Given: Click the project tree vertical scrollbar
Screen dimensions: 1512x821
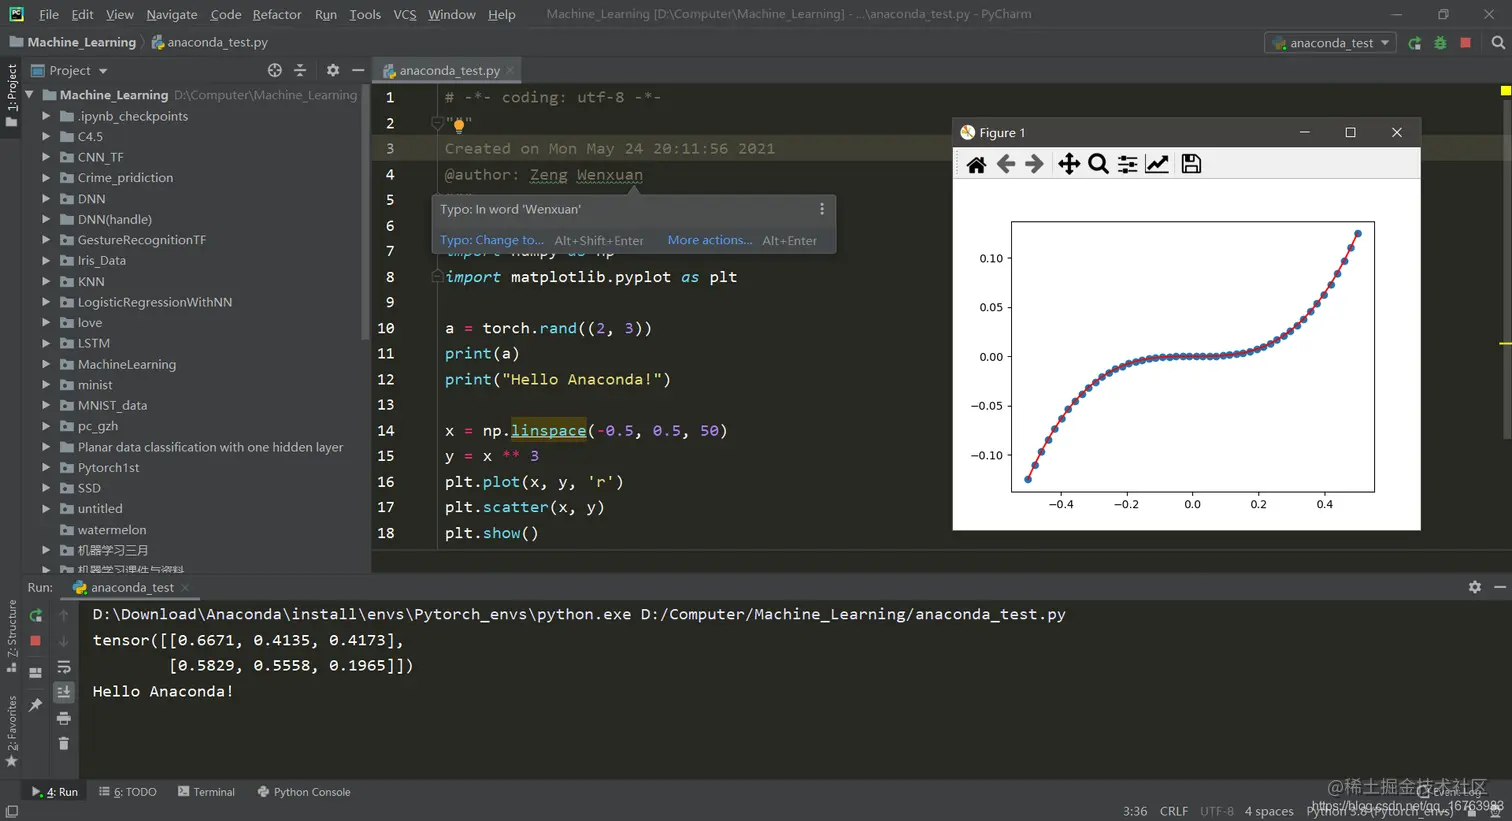Looking at the screenshot, I should (x=365, y=212).
